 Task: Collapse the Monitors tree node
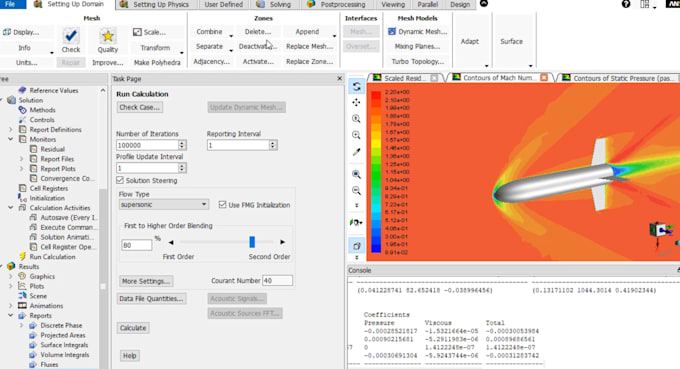pos(11,139)
